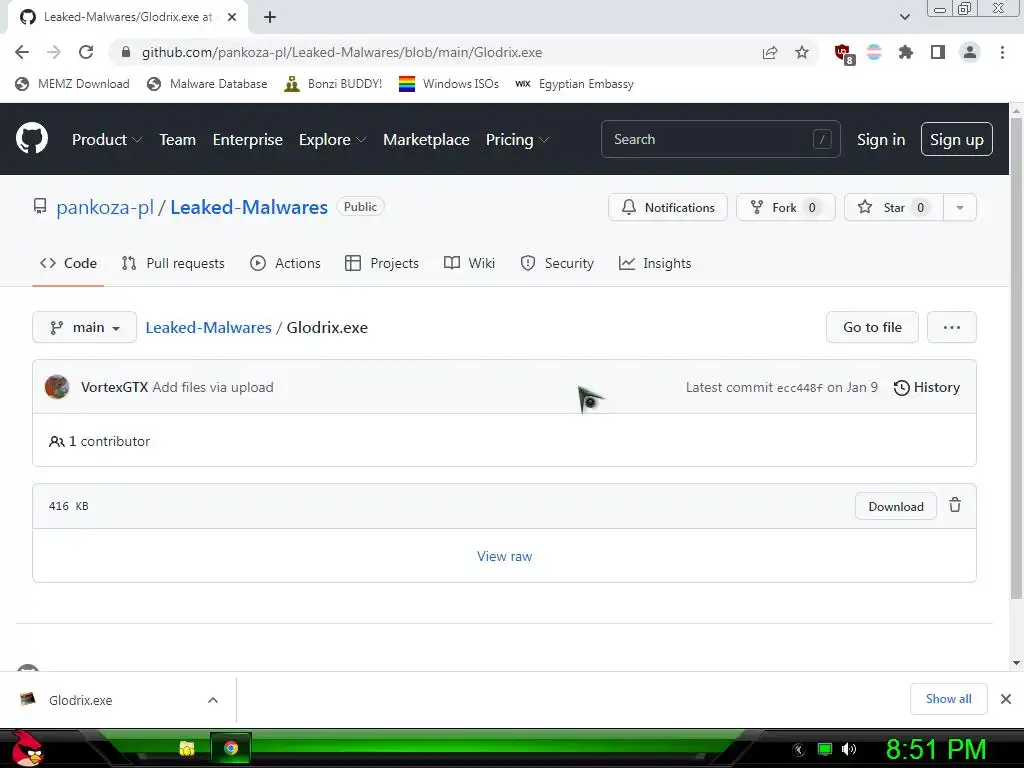The width and height of the screenshot is (1024, 768).
Task: Click the striped flag extension icon
Action: (874, 52)
